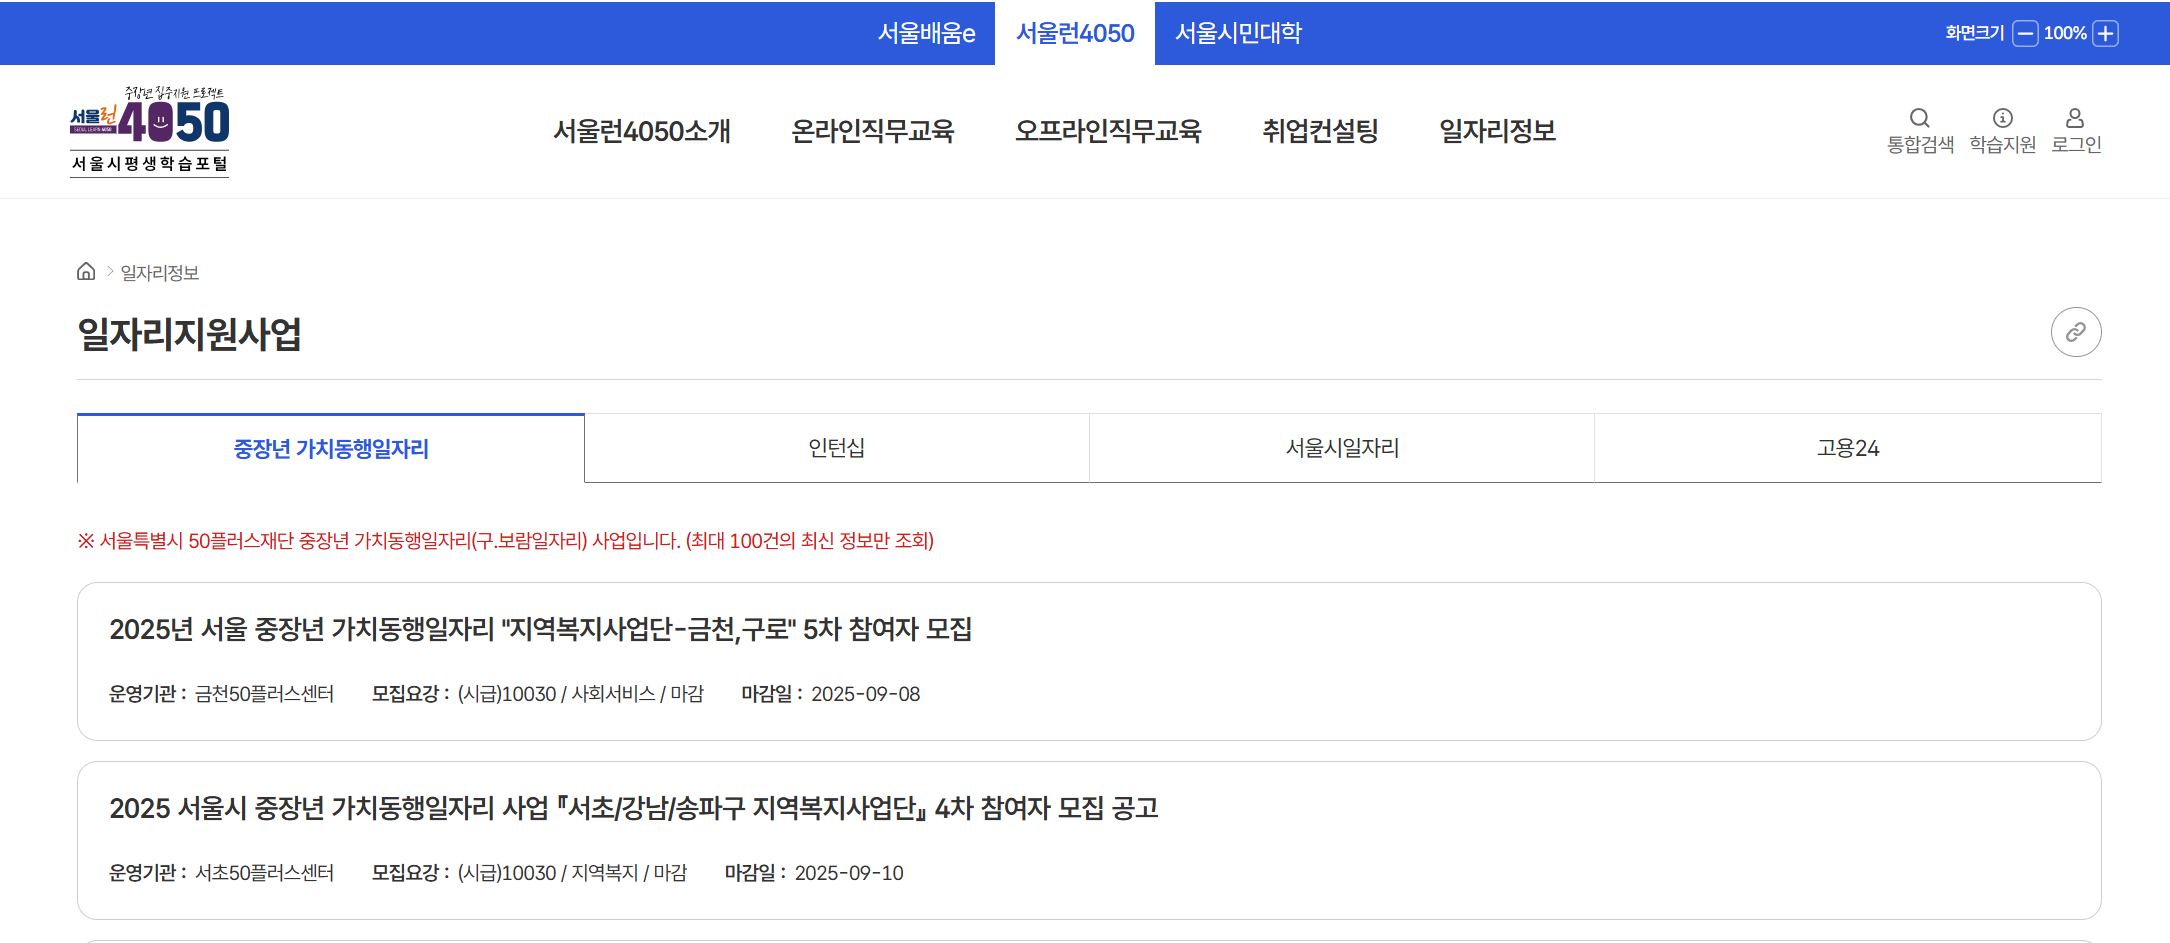The image size is (2170, 943).
Task: Copy page link with the link icon
Action: [2076, 332]
